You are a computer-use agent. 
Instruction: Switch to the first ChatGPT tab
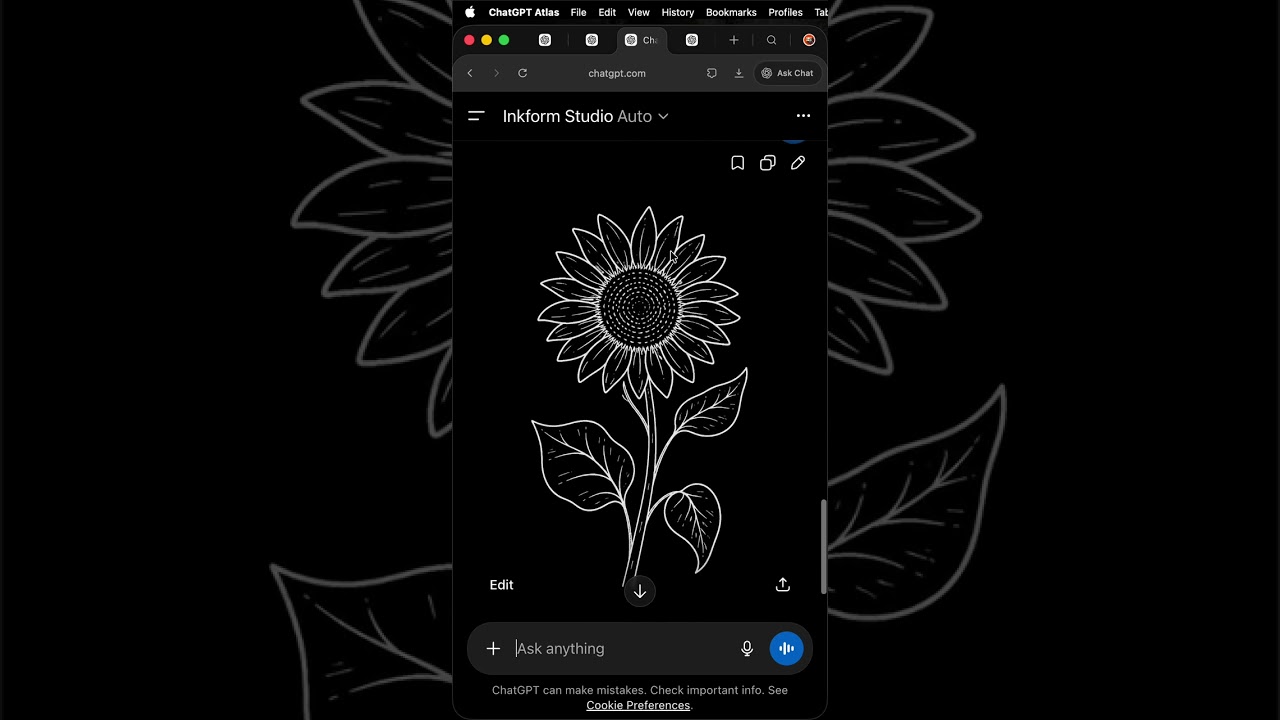[x=545, y=40]
